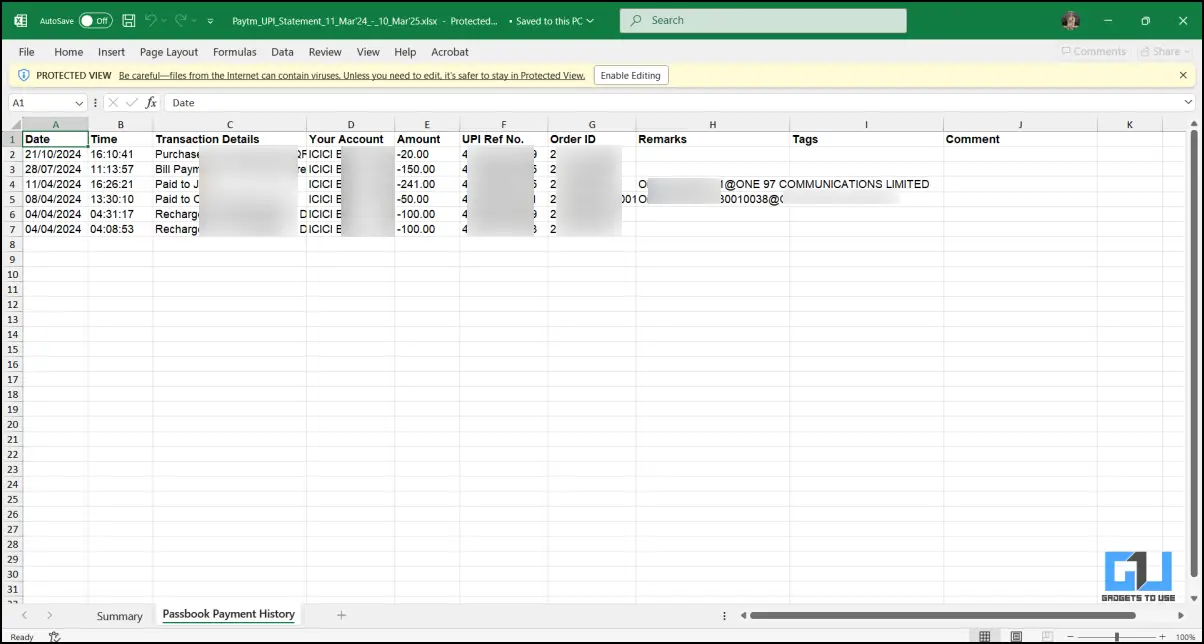This screenshot has width=1204, height=644.
Task: Select the cell with date 21/10/2024
Action: (56, 154)
